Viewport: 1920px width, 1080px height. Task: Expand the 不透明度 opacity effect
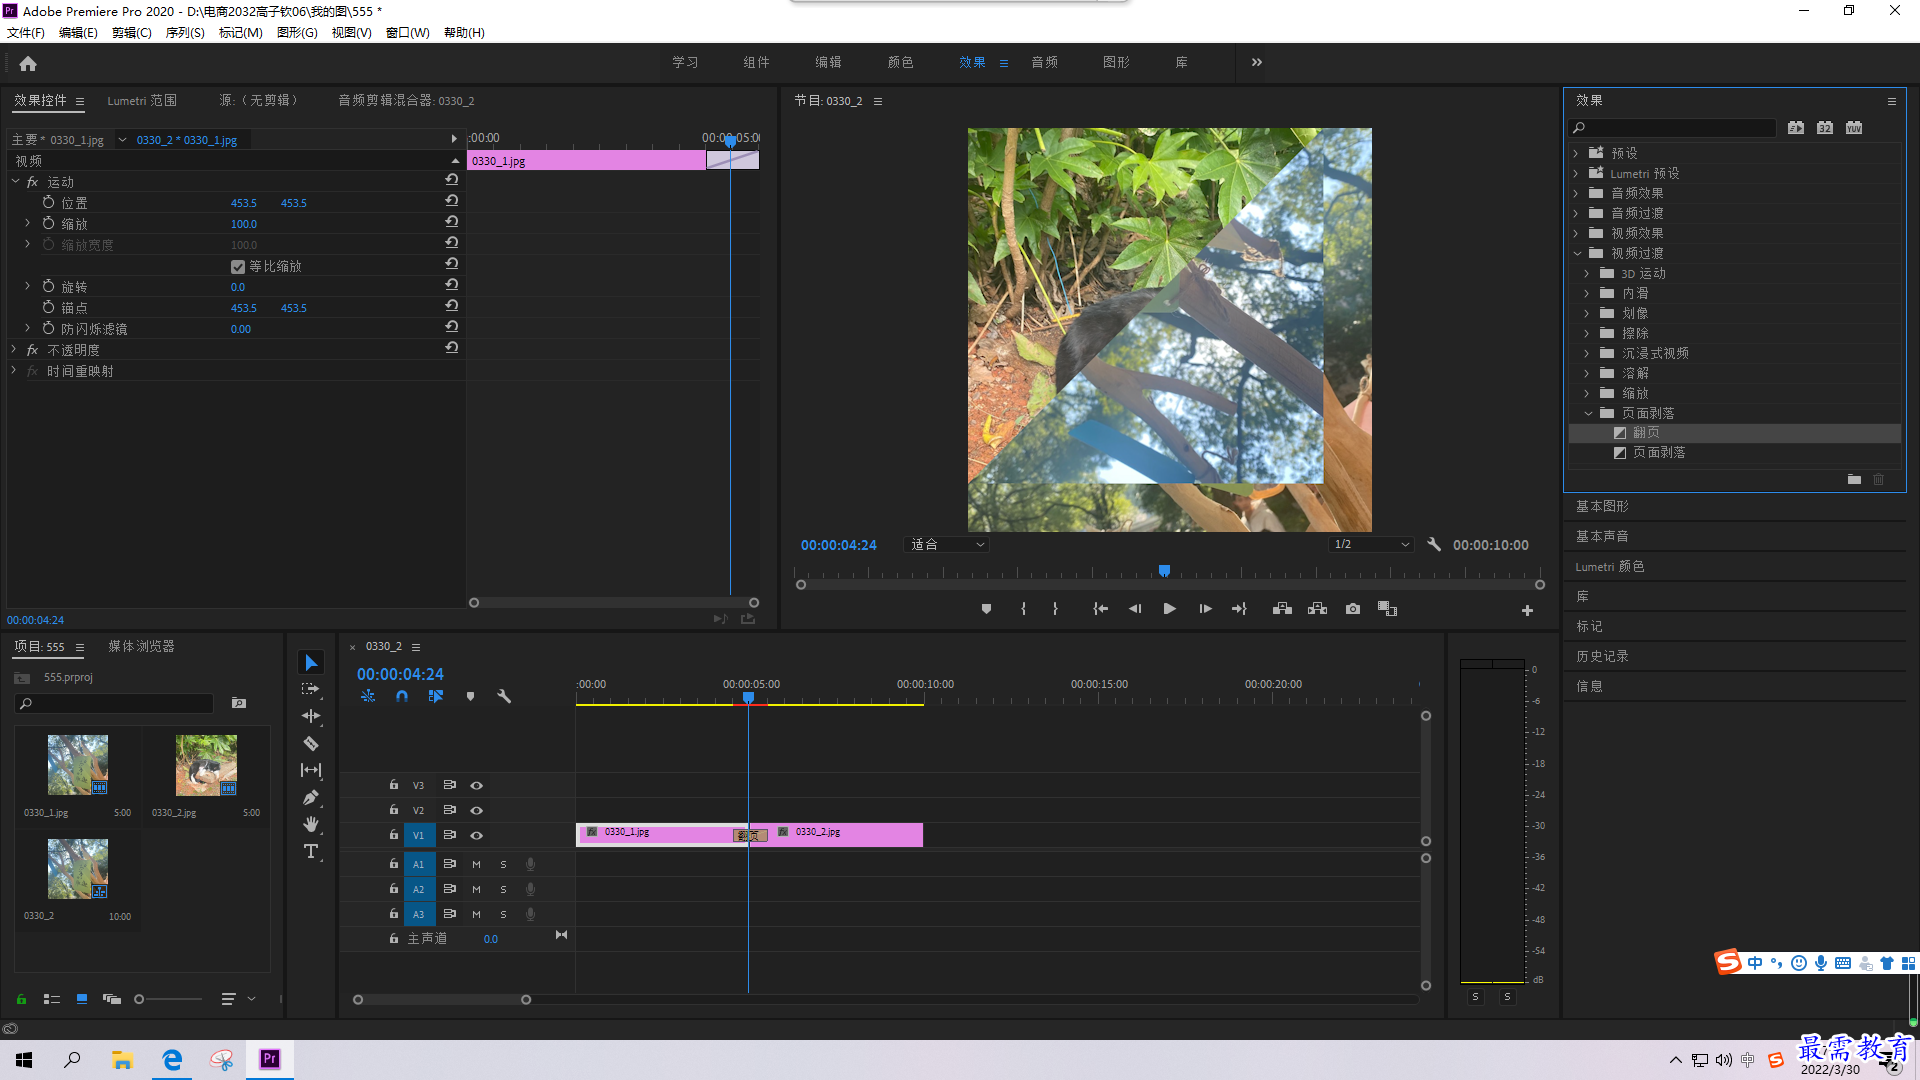pyautogui.click(x=14, y=350)
